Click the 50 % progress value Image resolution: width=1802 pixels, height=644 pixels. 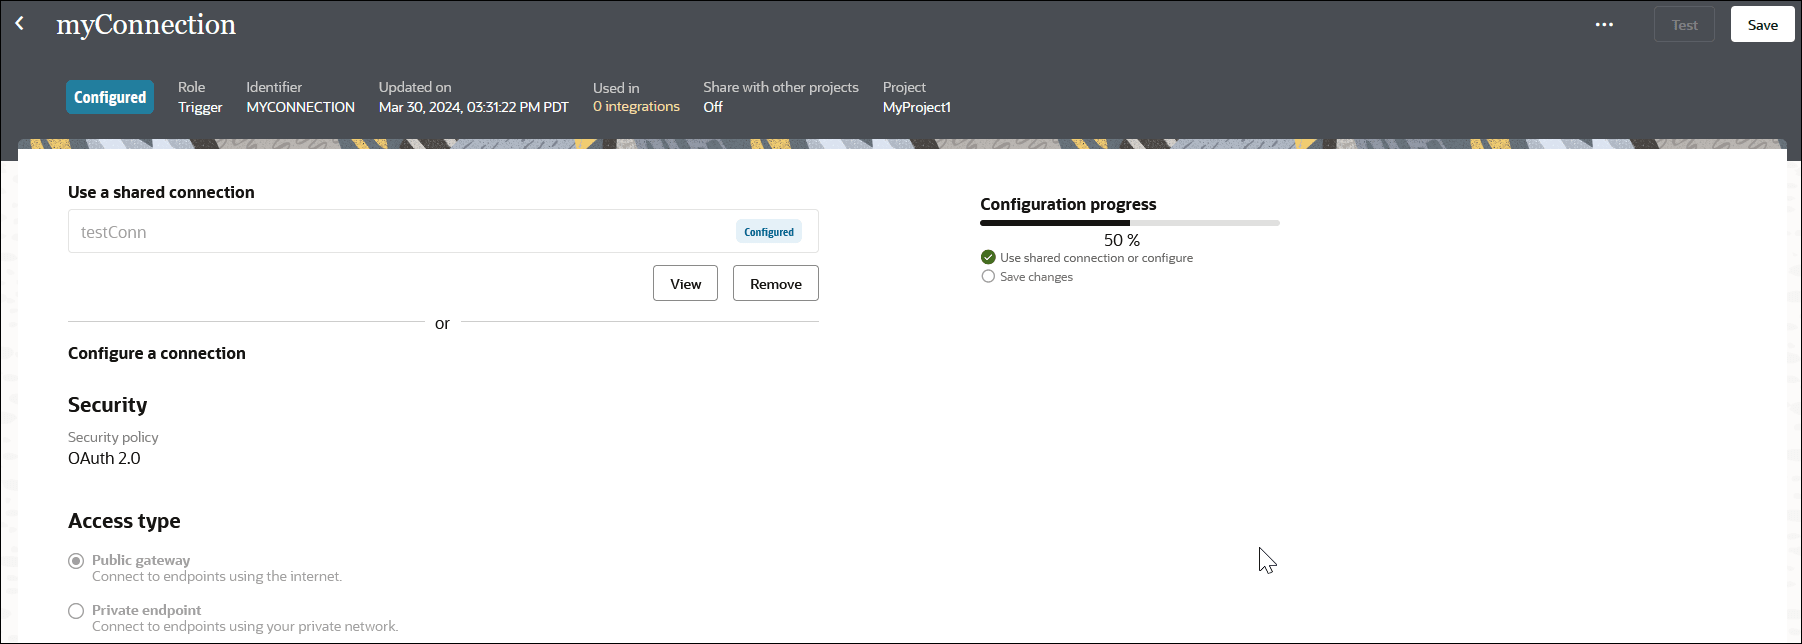tap(1121, 240)
